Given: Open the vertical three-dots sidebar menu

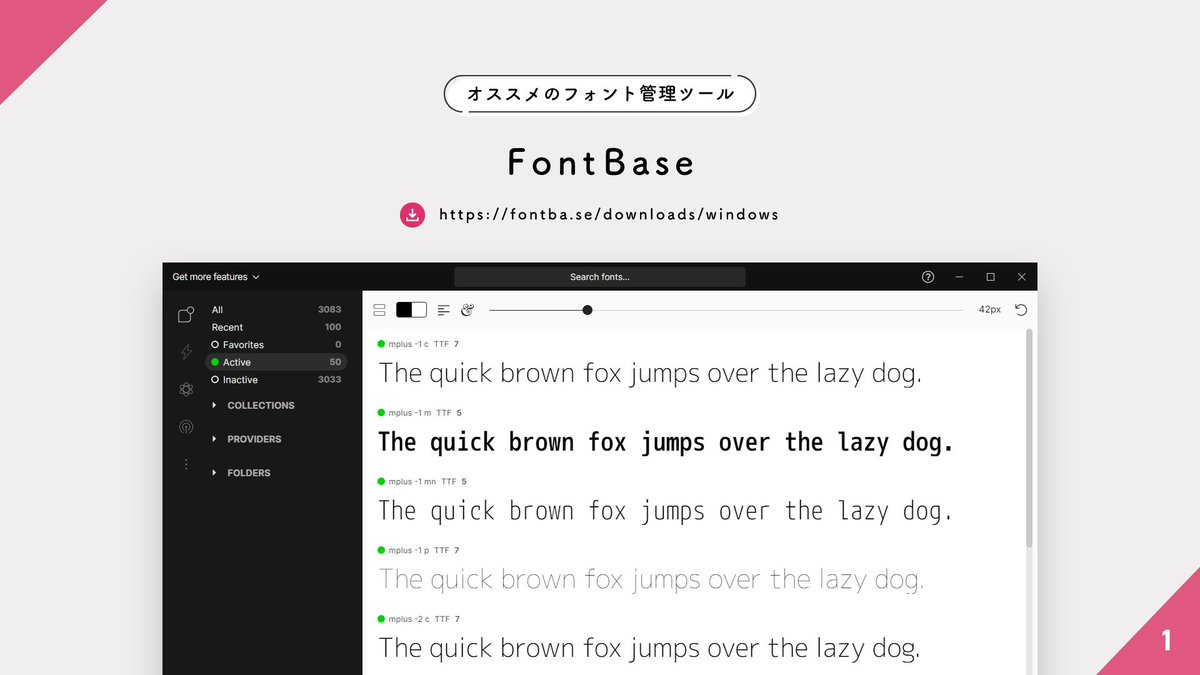Looking at the screenshot, I should coord(185,464).
